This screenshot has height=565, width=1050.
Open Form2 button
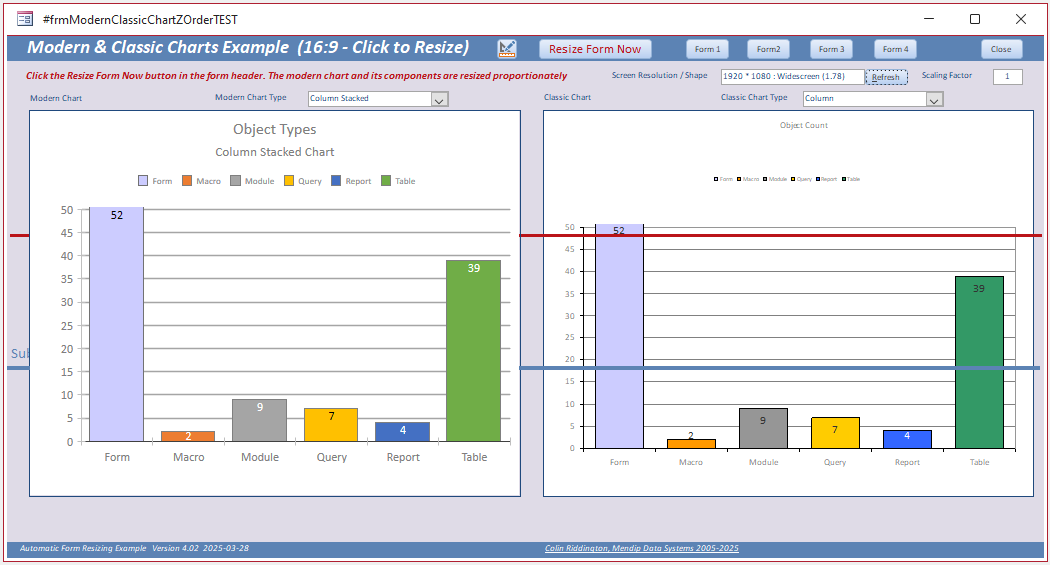point(768,49)
